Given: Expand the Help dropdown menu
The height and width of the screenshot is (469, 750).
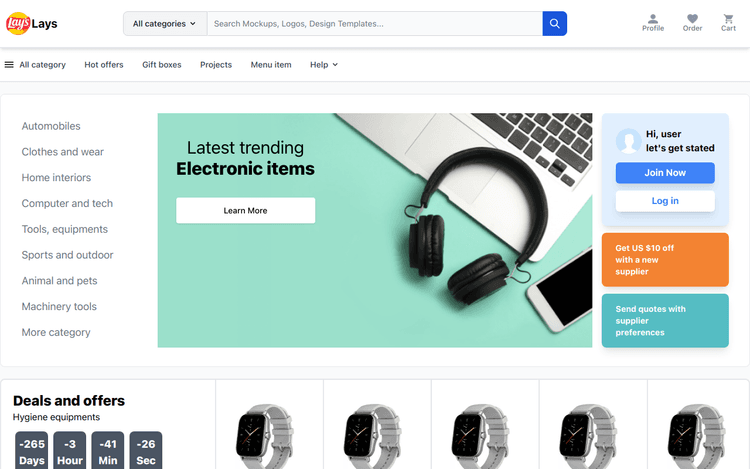Looking at the screenshot, I should [324, 65].
